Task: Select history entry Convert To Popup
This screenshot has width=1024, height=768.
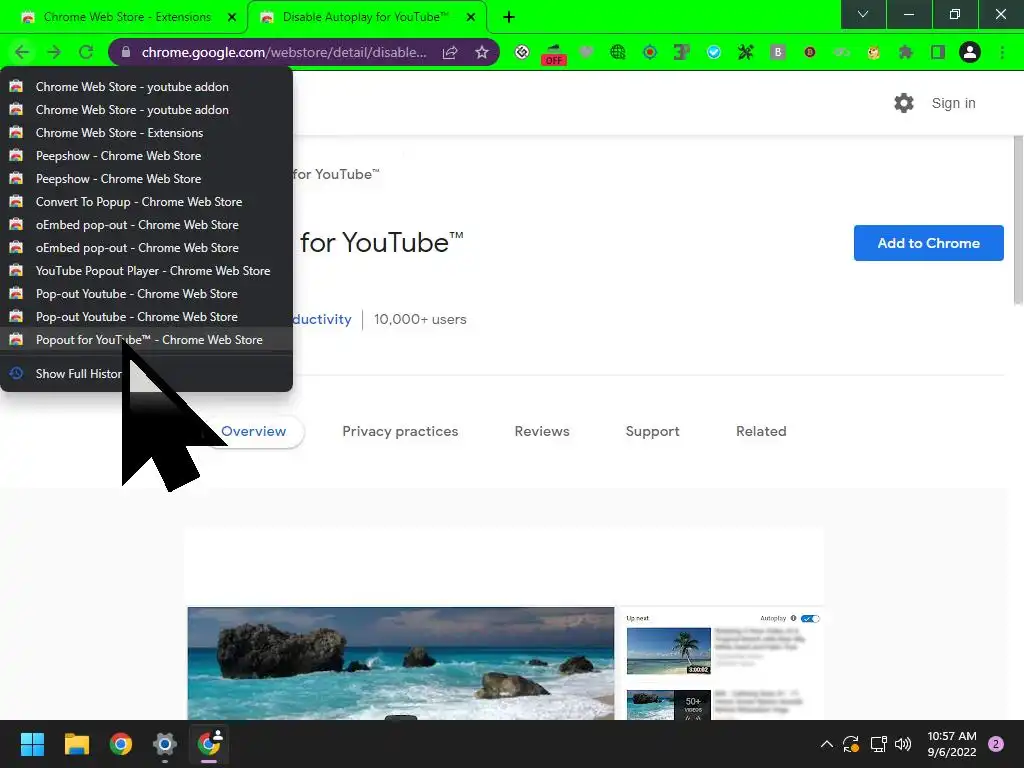Action: point(146,202)
